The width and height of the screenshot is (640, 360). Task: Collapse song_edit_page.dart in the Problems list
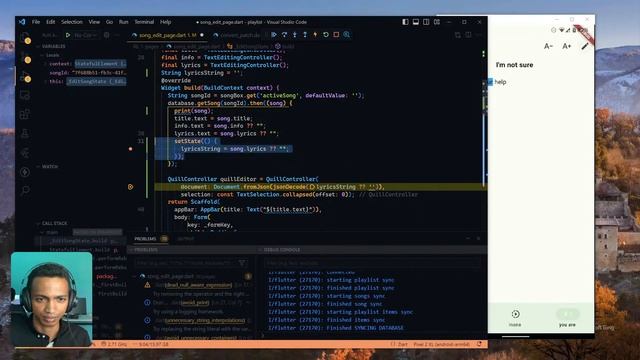[x=135, y=276]
